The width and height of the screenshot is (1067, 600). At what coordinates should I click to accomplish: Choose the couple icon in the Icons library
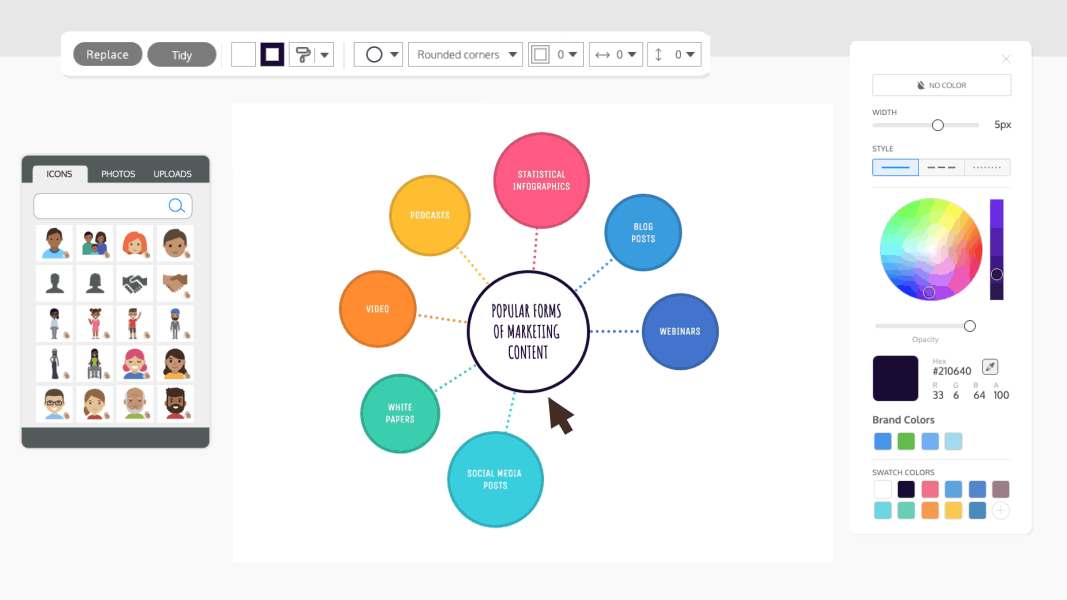[x=94, y=242]
